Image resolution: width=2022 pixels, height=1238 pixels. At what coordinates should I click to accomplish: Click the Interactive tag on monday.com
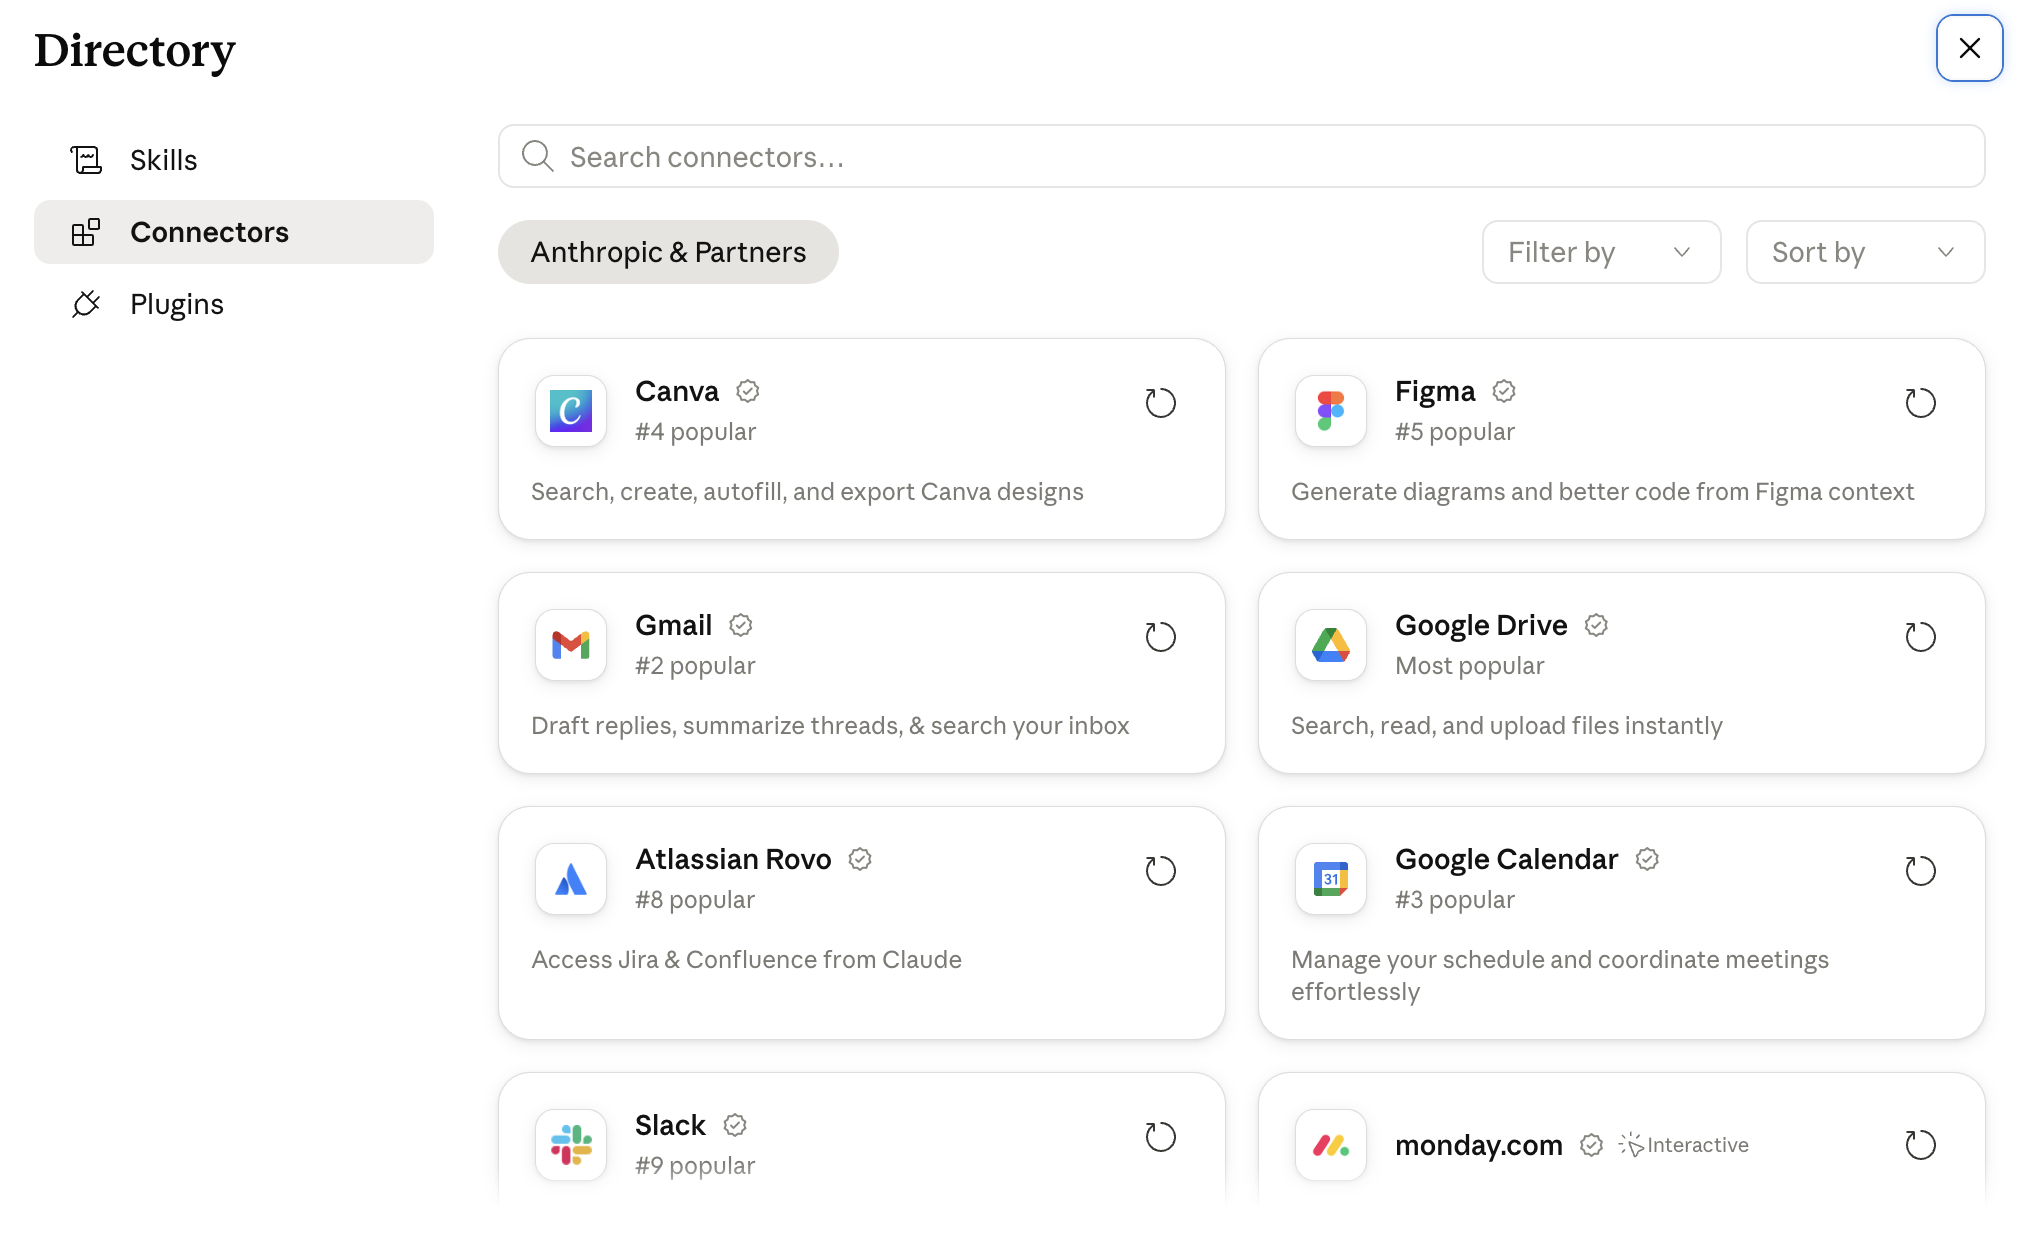tap(1684, 1145)
